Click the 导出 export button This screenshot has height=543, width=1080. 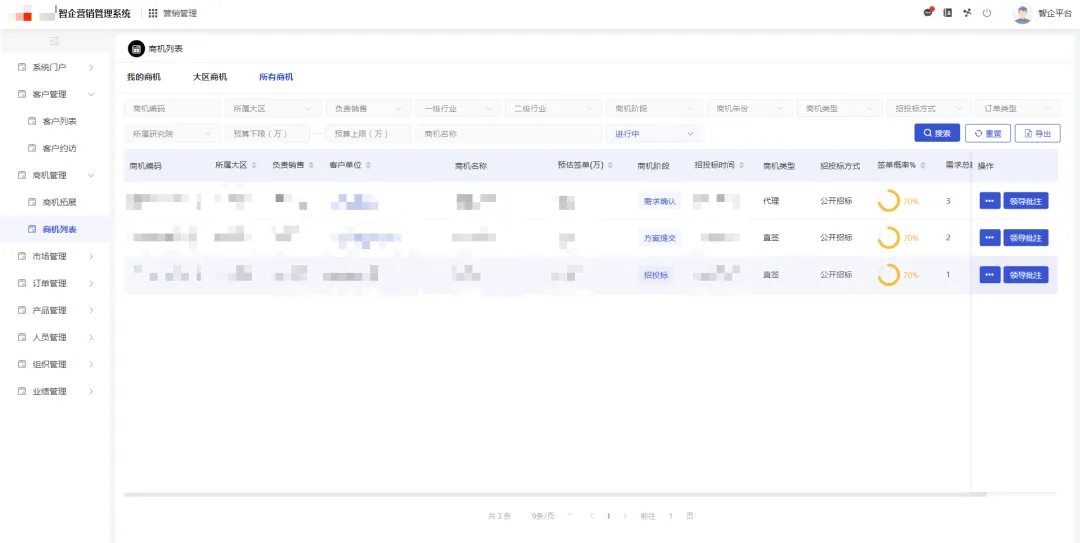1037,133
